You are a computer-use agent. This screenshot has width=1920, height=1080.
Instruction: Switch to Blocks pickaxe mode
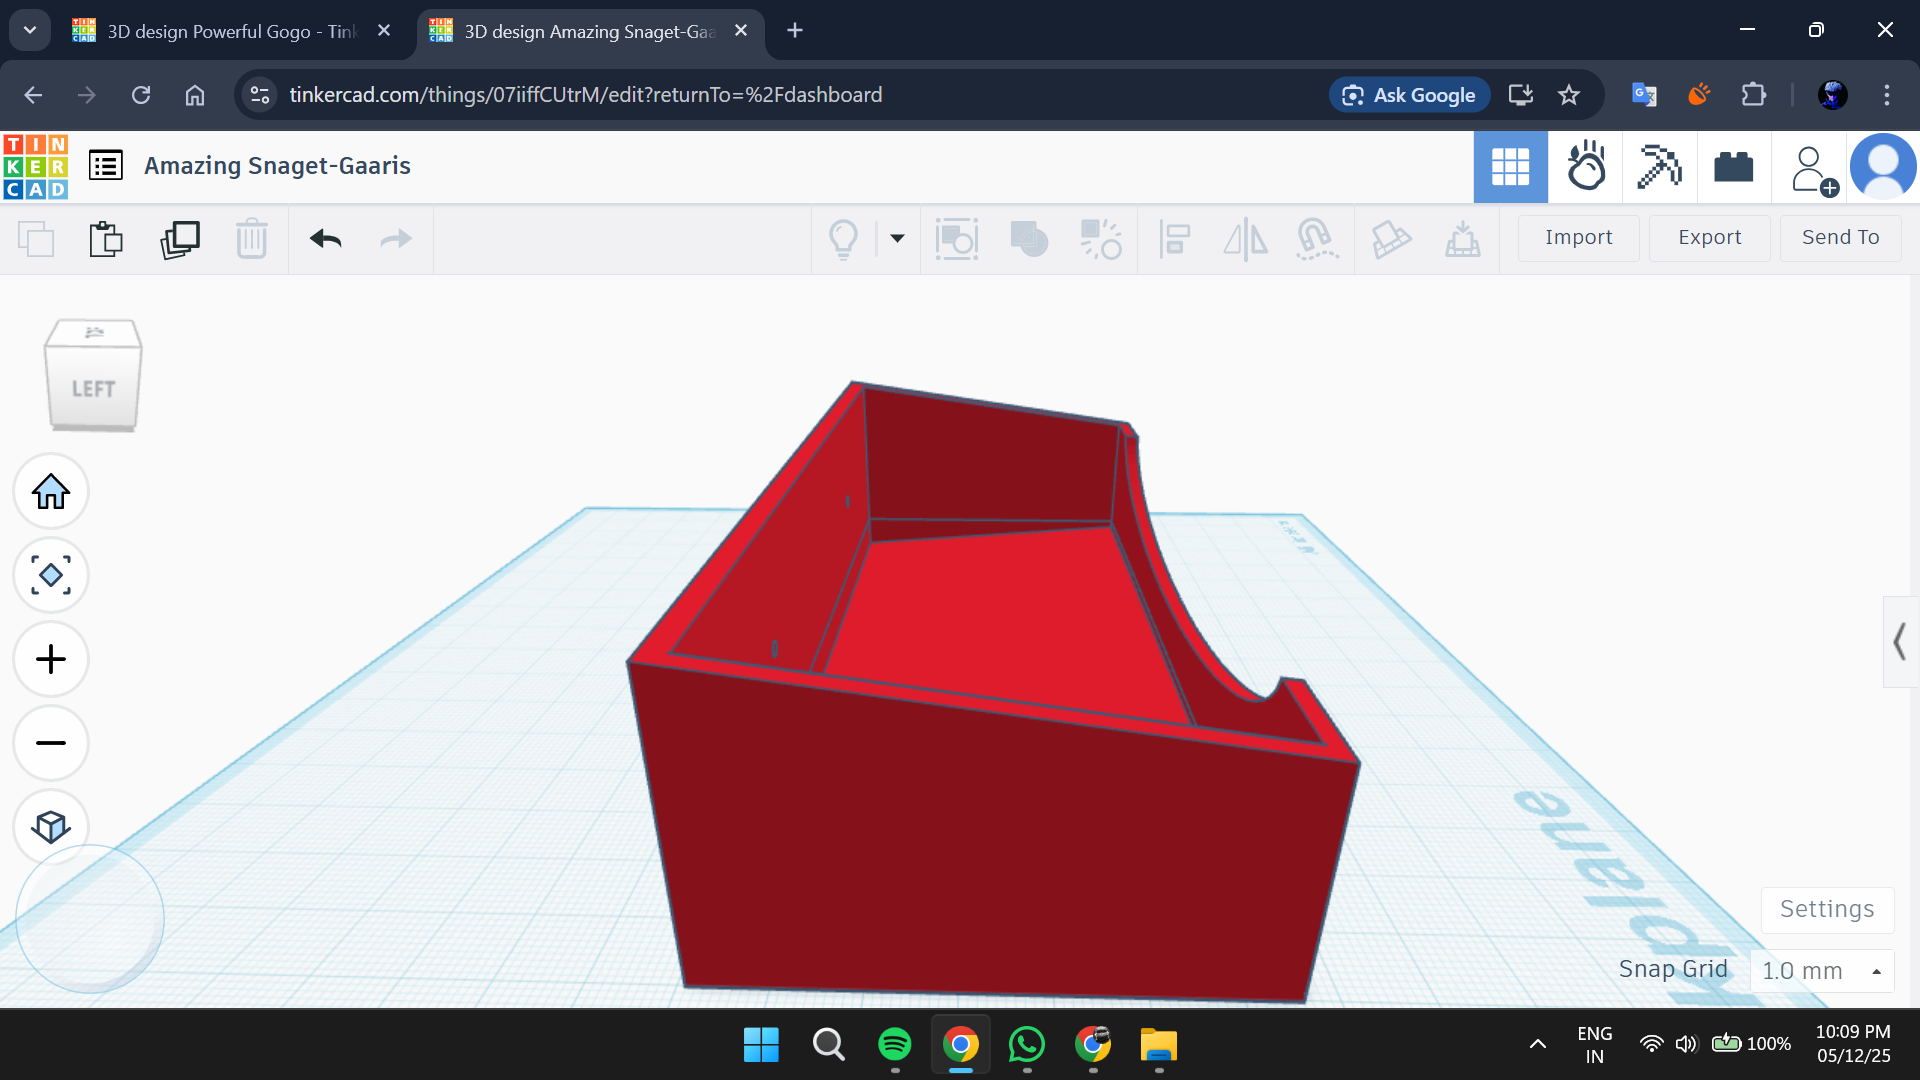(1660, 167)
